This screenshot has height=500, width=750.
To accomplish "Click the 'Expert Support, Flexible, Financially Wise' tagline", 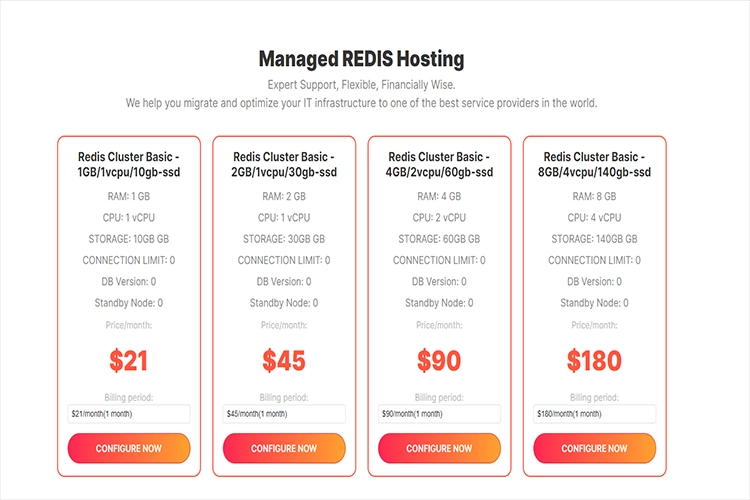I will pyautogui.click(x=361, y=85).
